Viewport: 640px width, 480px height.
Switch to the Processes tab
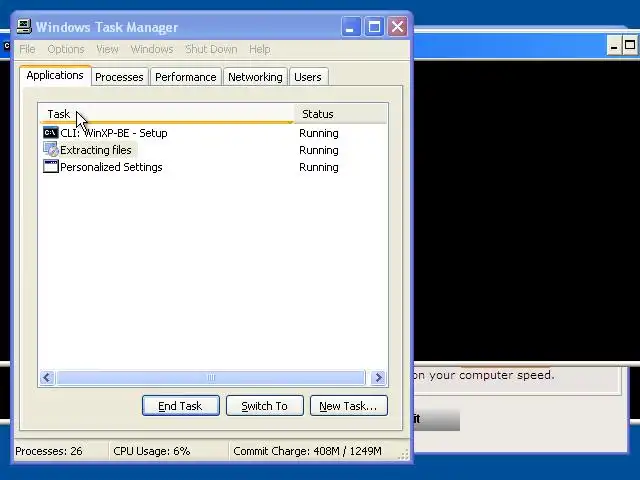119,77
